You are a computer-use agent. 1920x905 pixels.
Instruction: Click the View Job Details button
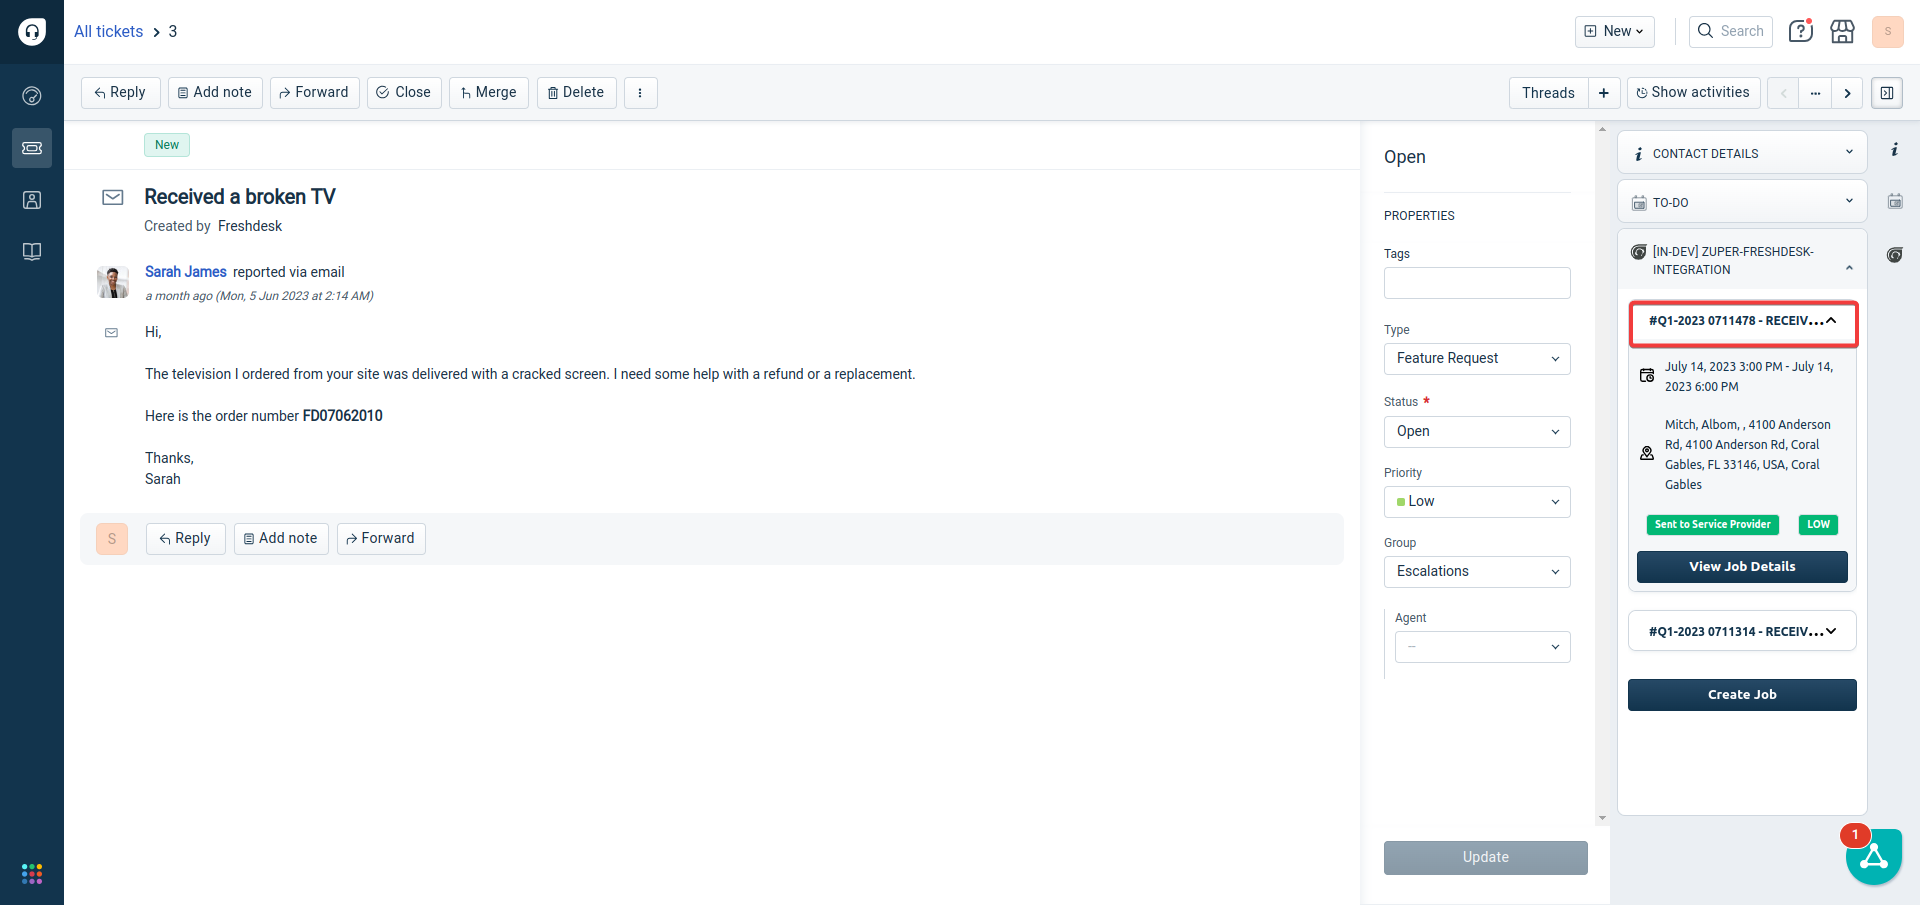[x=1742, y=567]
